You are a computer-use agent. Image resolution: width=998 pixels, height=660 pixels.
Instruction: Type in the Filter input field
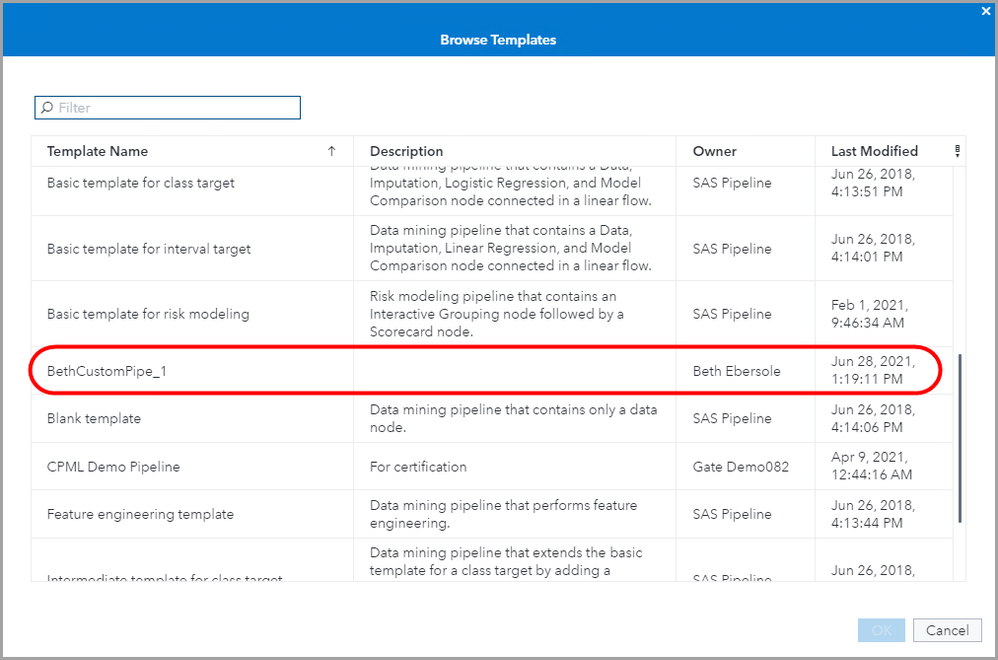[x=175, y=108]
